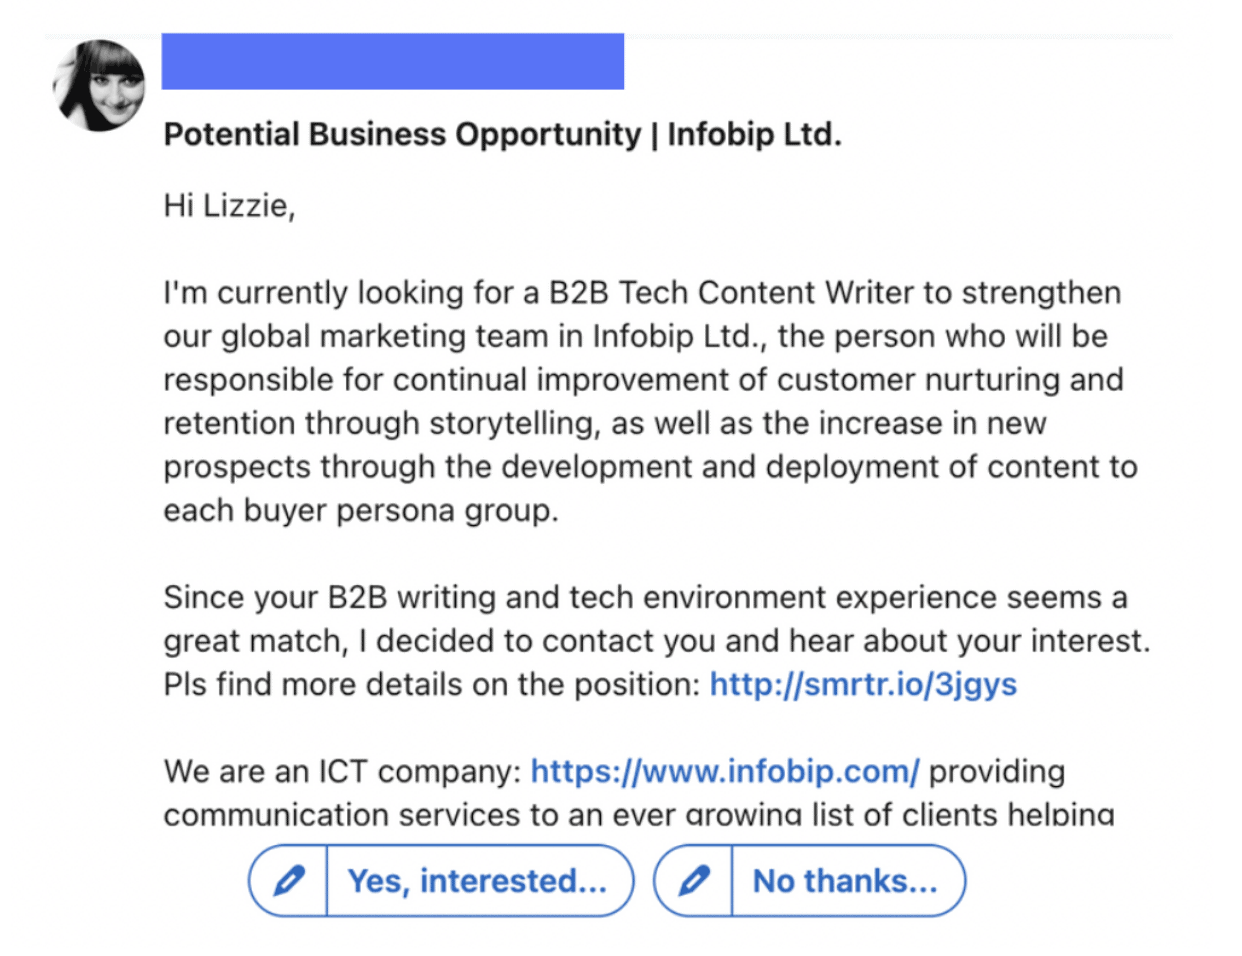This screenshot has height=956, width=1242.
Task: Visit the www.infobip.com website link
Action: (724, 772)
